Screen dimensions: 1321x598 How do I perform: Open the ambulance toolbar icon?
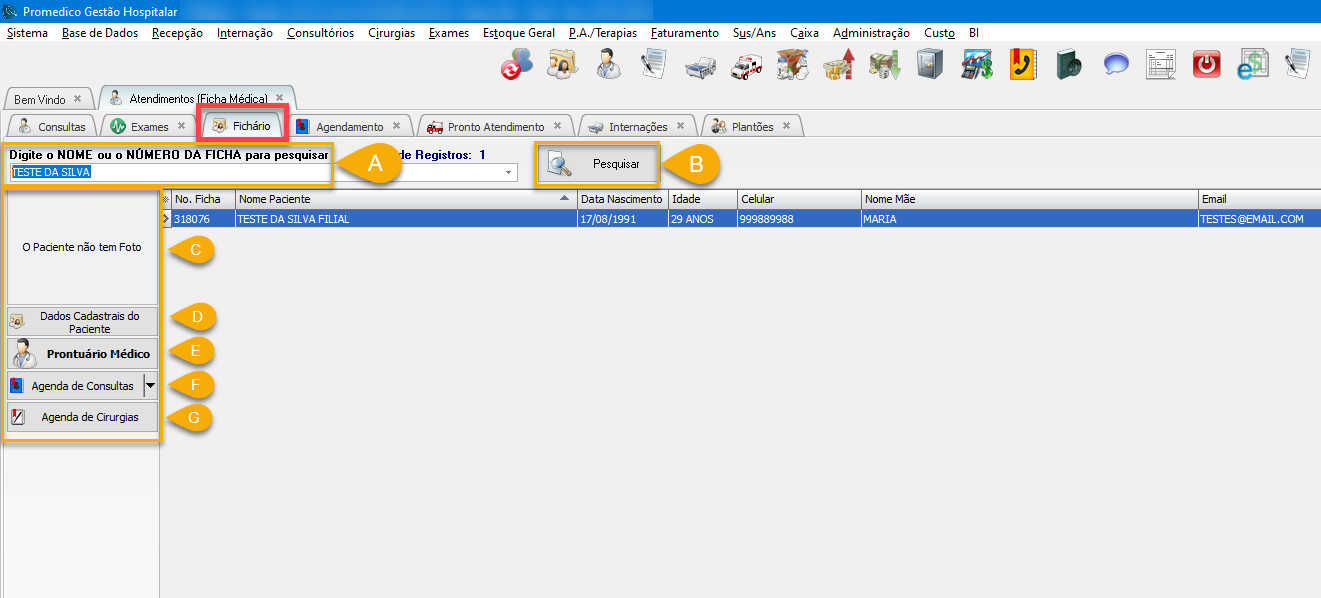[747, 66]
